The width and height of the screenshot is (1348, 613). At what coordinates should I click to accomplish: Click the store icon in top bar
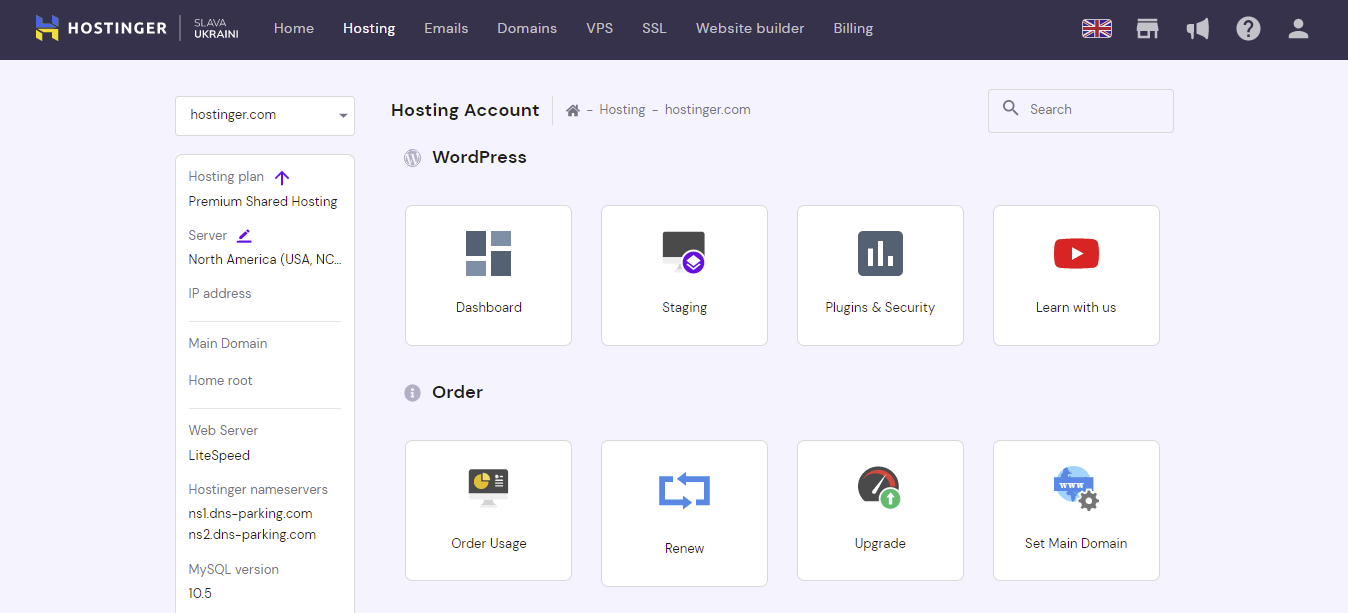[x=1147, y=28]
